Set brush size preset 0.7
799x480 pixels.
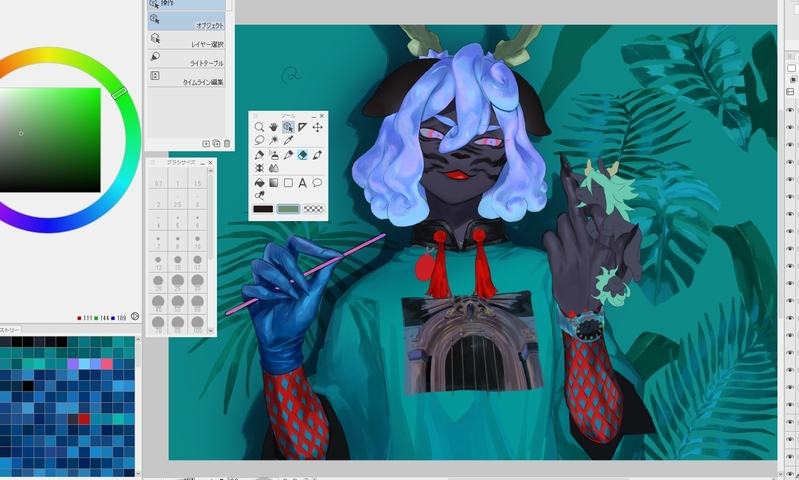(158, 179)
